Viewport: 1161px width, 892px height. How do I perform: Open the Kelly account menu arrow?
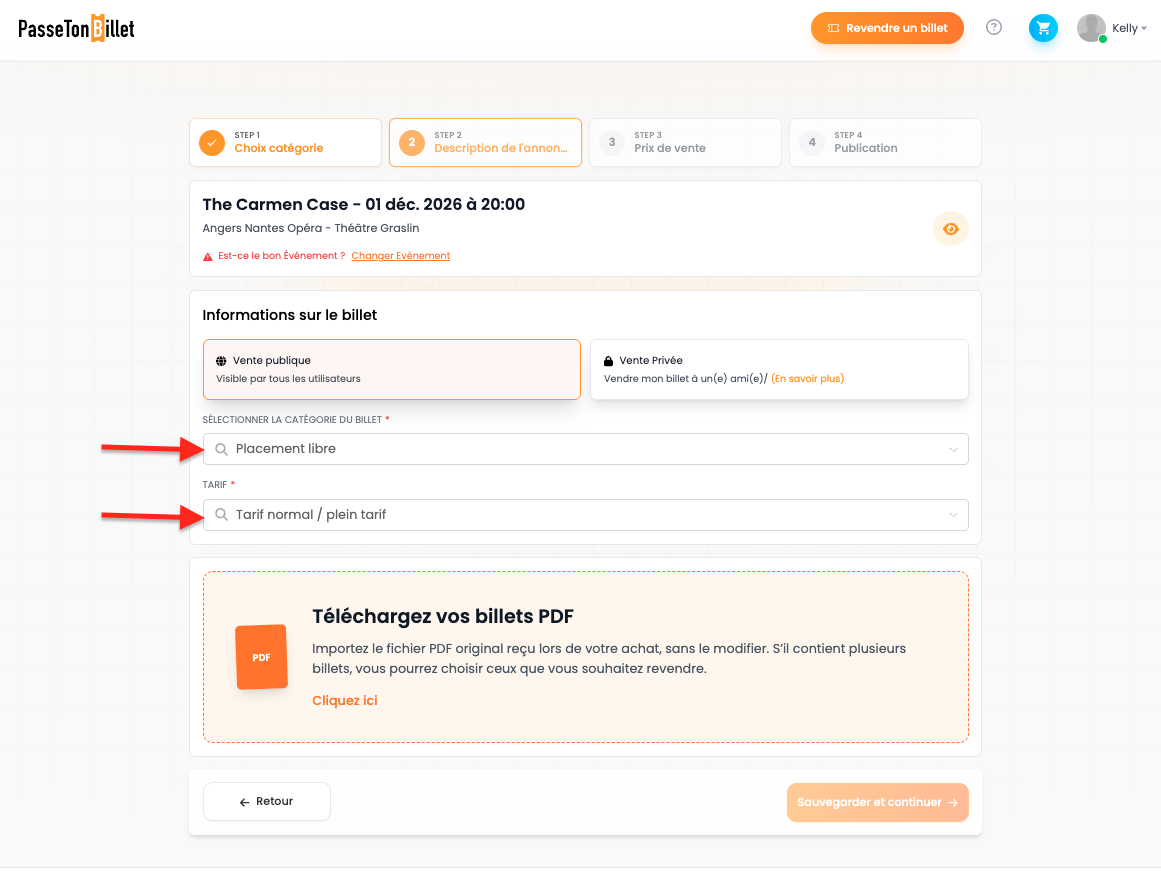point(1144,28)
